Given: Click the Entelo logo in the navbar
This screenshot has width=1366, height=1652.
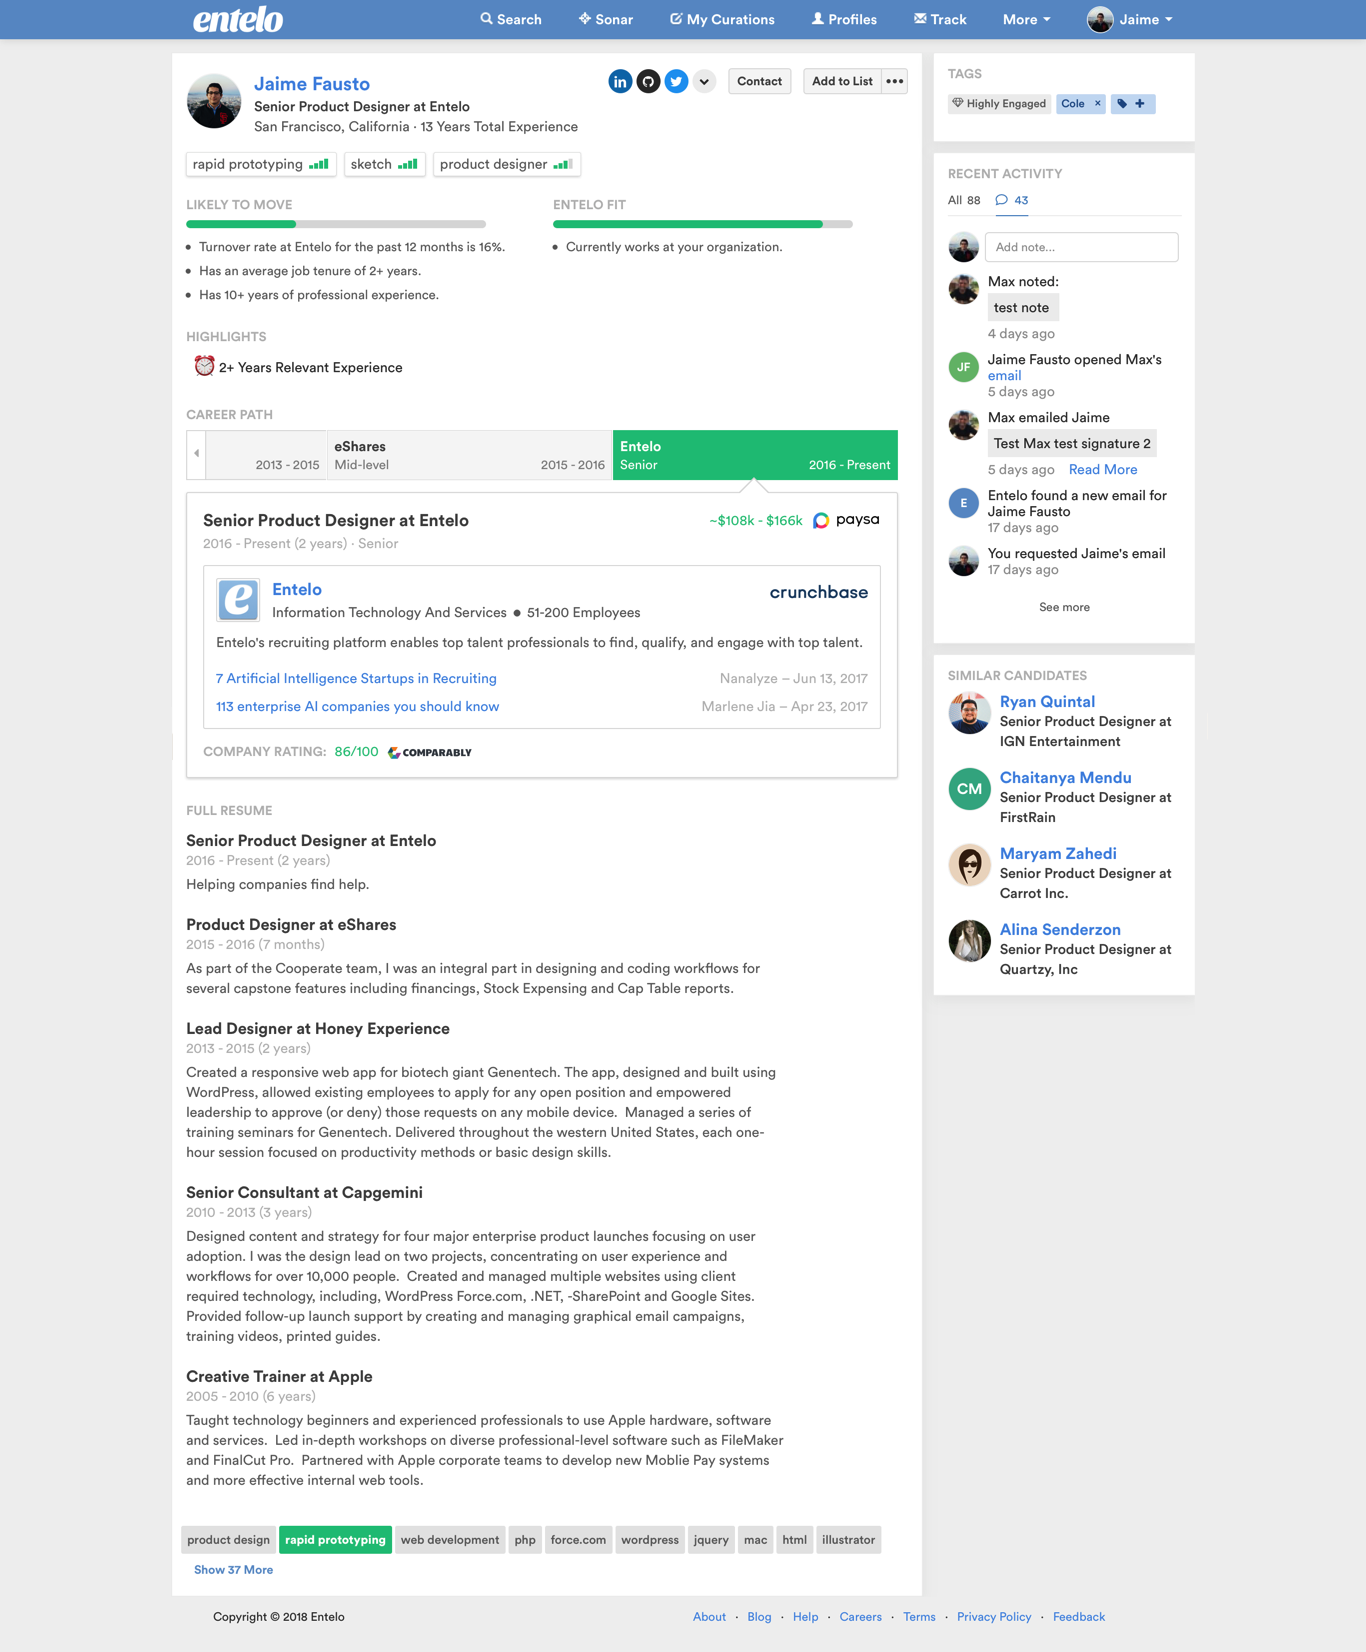Looking at the screenshot, I should point(238,20).
